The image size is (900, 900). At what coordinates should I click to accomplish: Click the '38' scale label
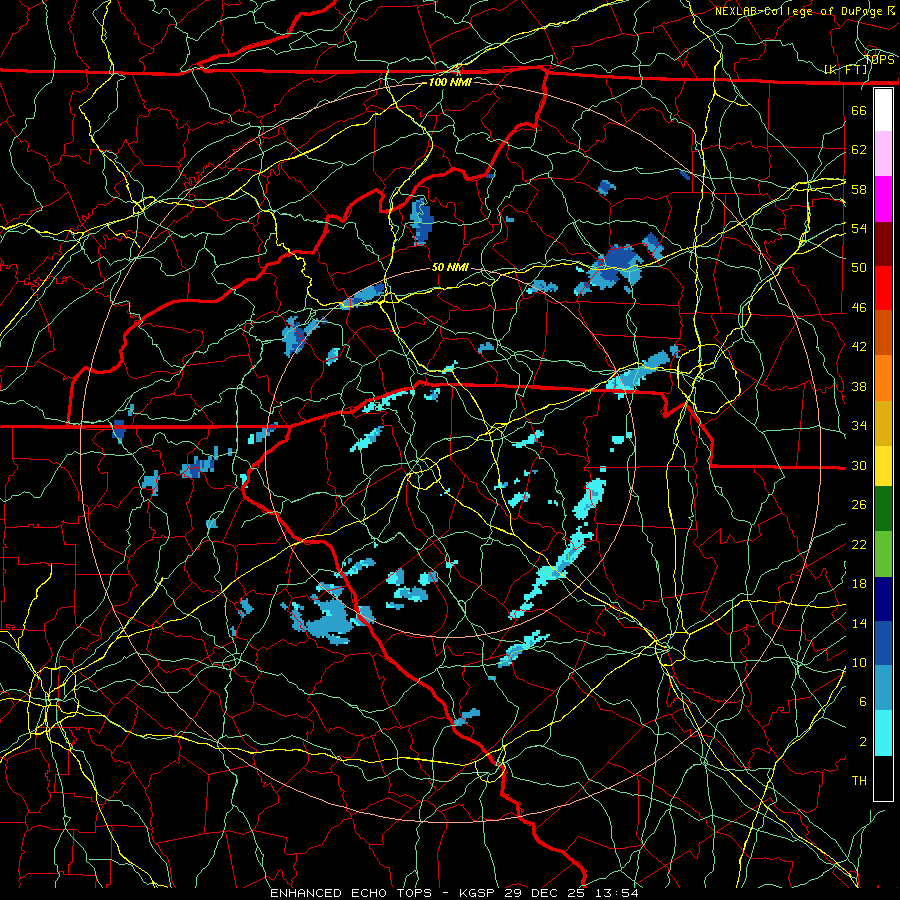859,386
